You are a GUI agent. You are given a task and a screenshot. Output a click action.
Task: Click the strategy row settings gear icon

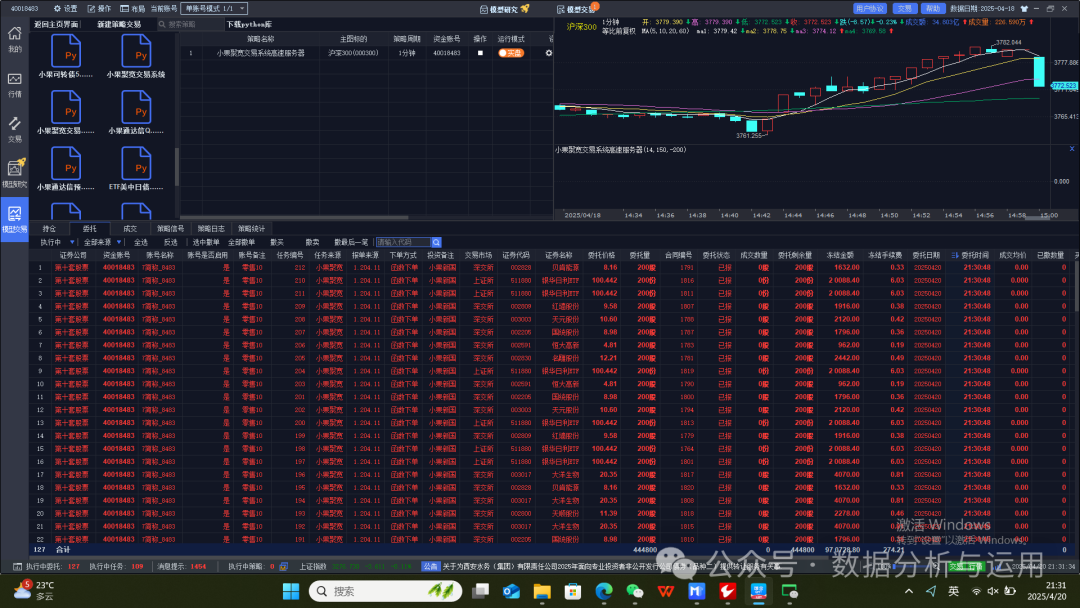click(549, 53)
